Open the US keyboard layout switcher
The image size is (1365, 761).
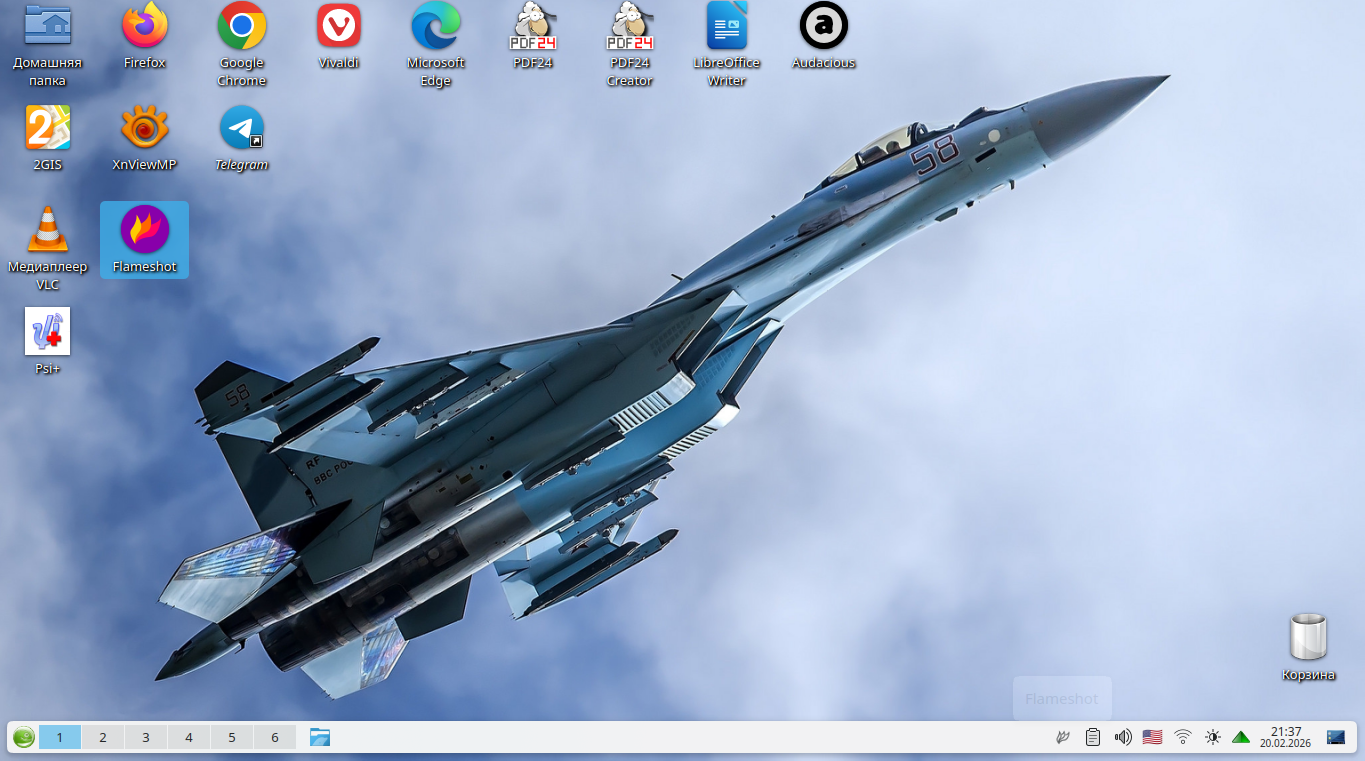coord(1152,737)
